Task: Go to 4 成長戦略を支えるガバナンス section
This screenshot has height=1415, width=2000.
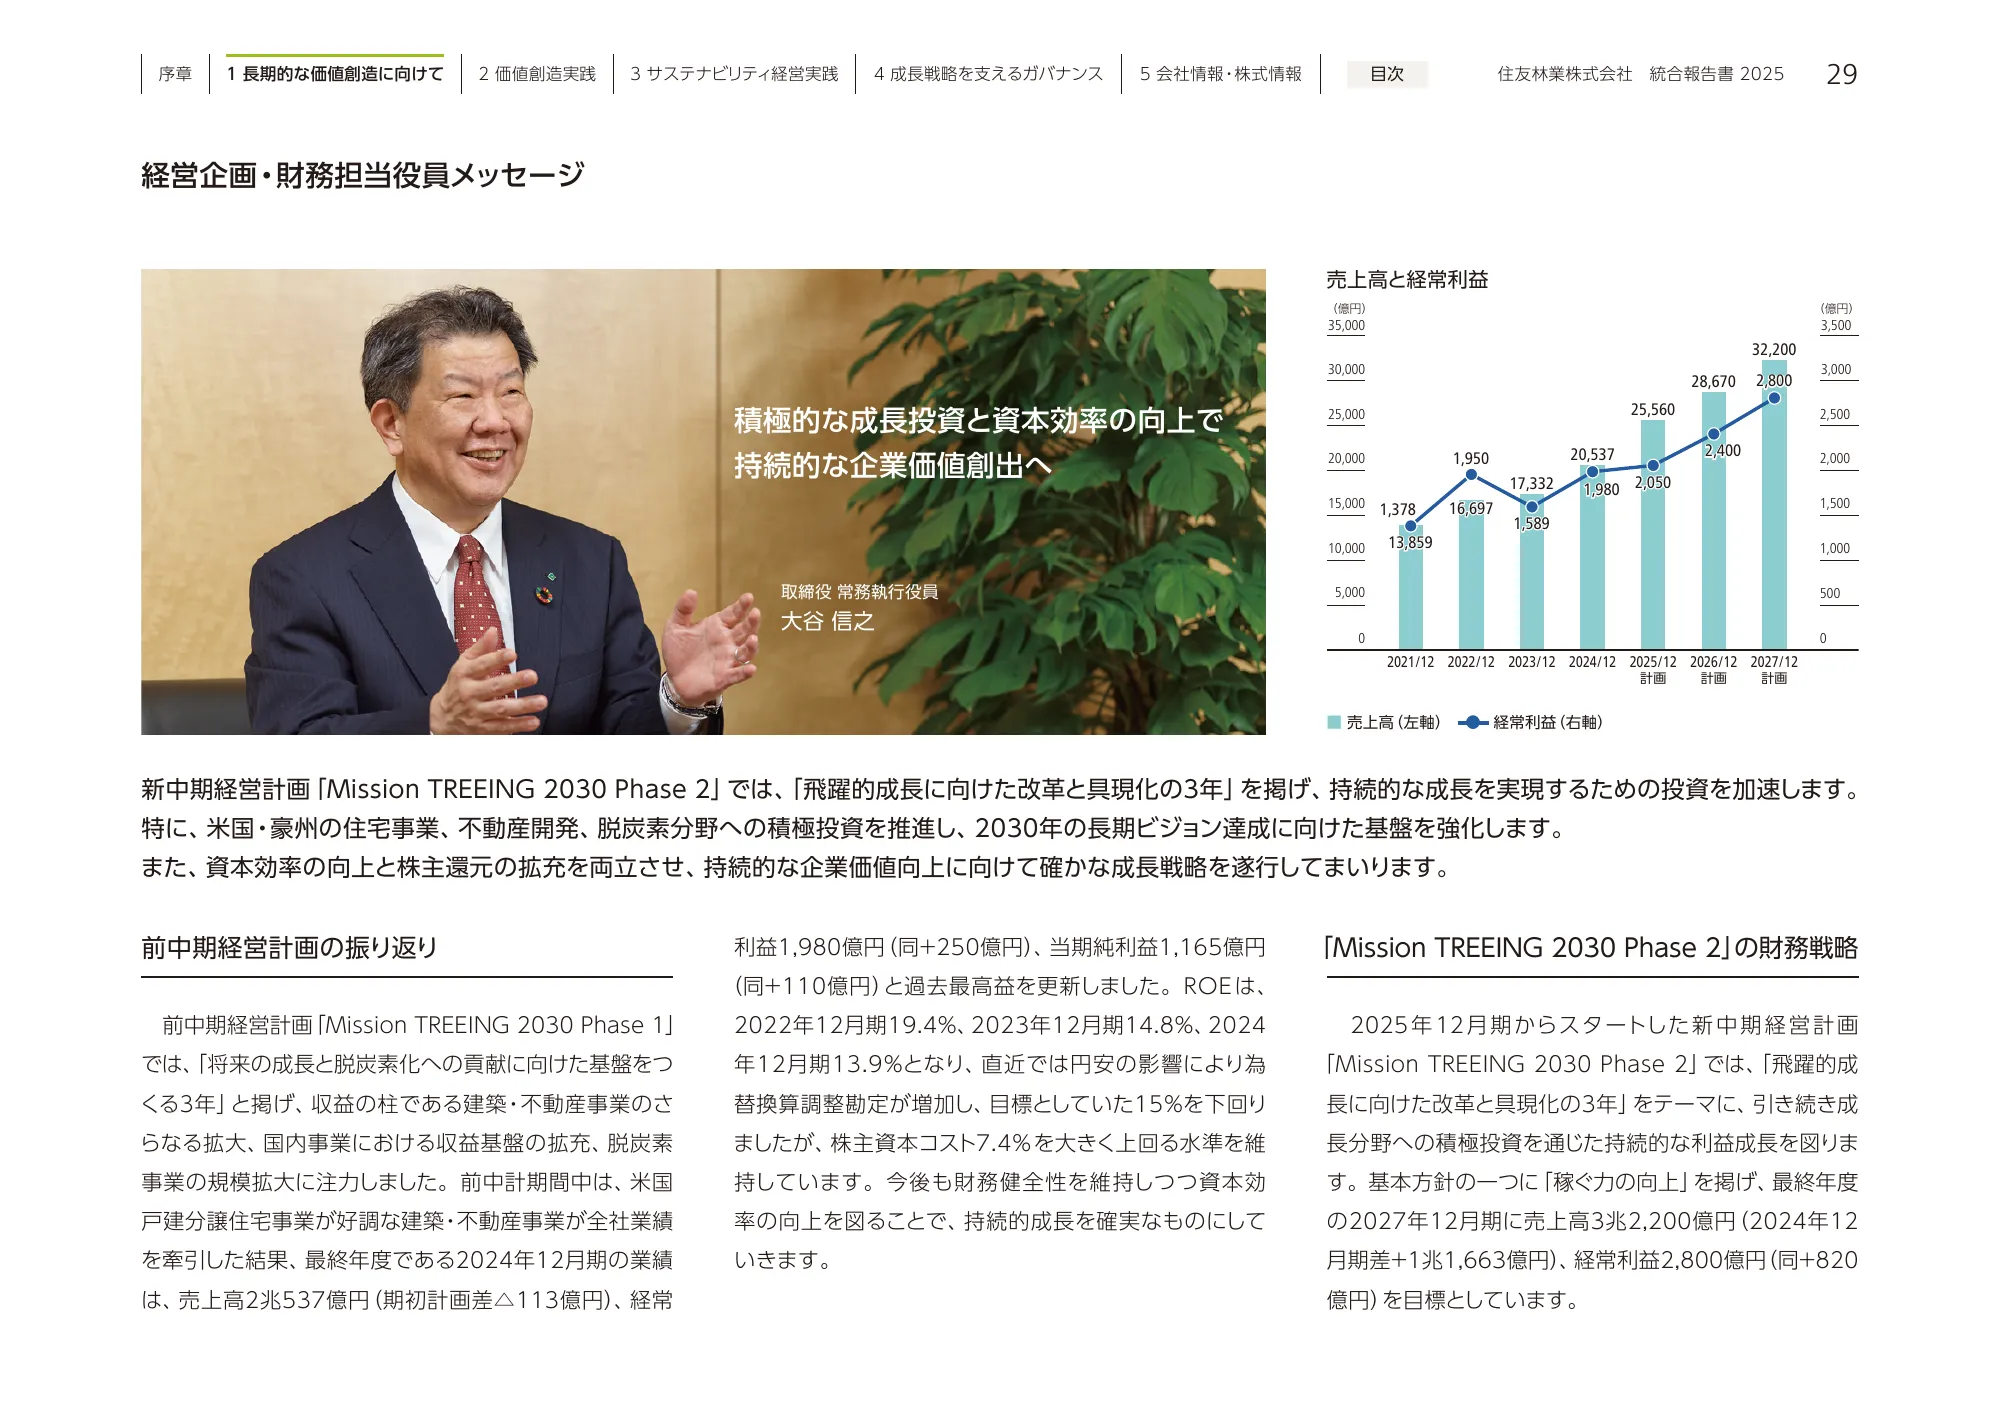Action: [x=987, y=71]
